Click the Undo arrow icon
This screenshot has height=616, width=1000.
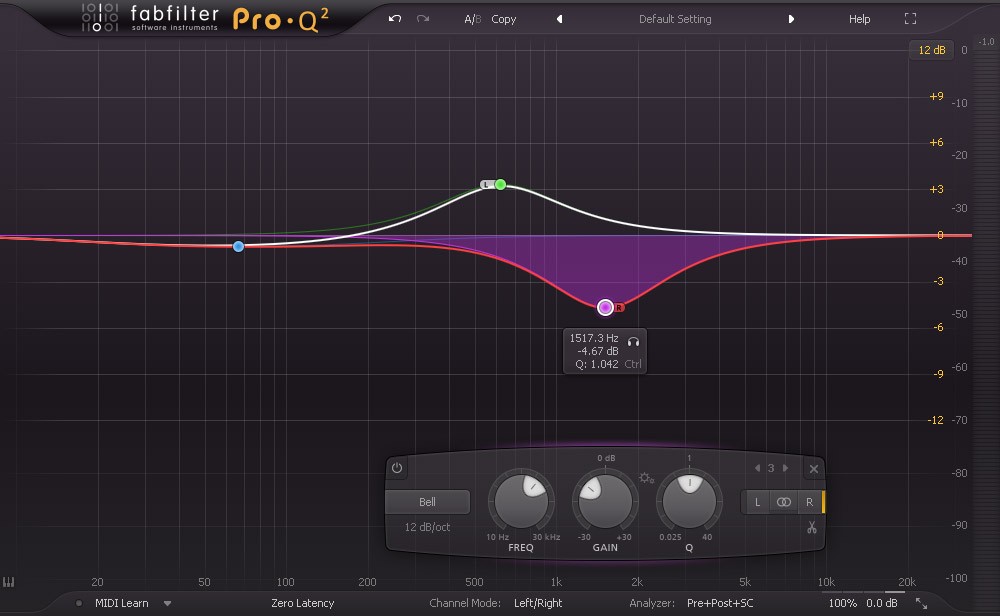[395, 18]
